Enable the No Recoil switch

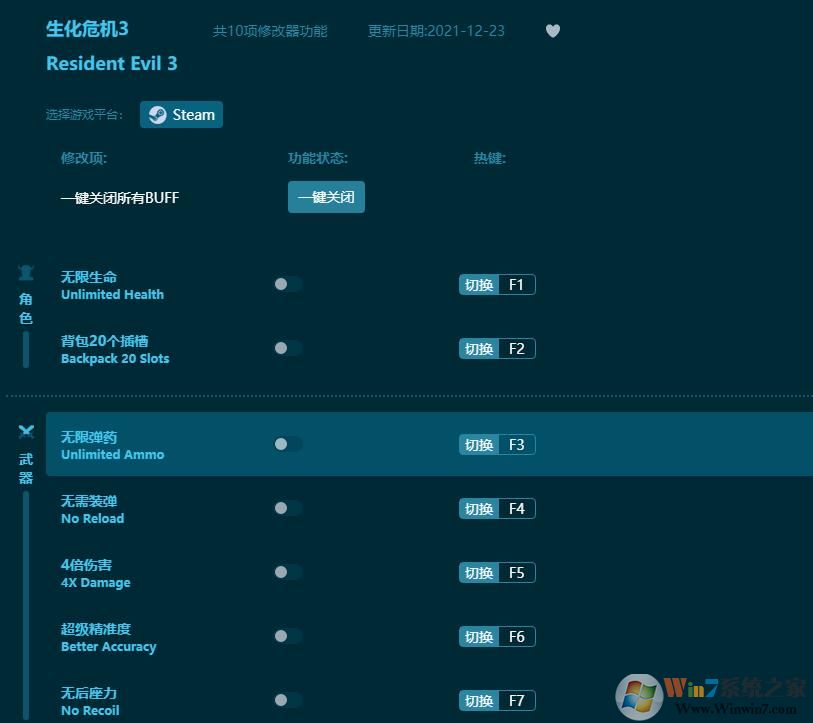(x=288, y=700)
